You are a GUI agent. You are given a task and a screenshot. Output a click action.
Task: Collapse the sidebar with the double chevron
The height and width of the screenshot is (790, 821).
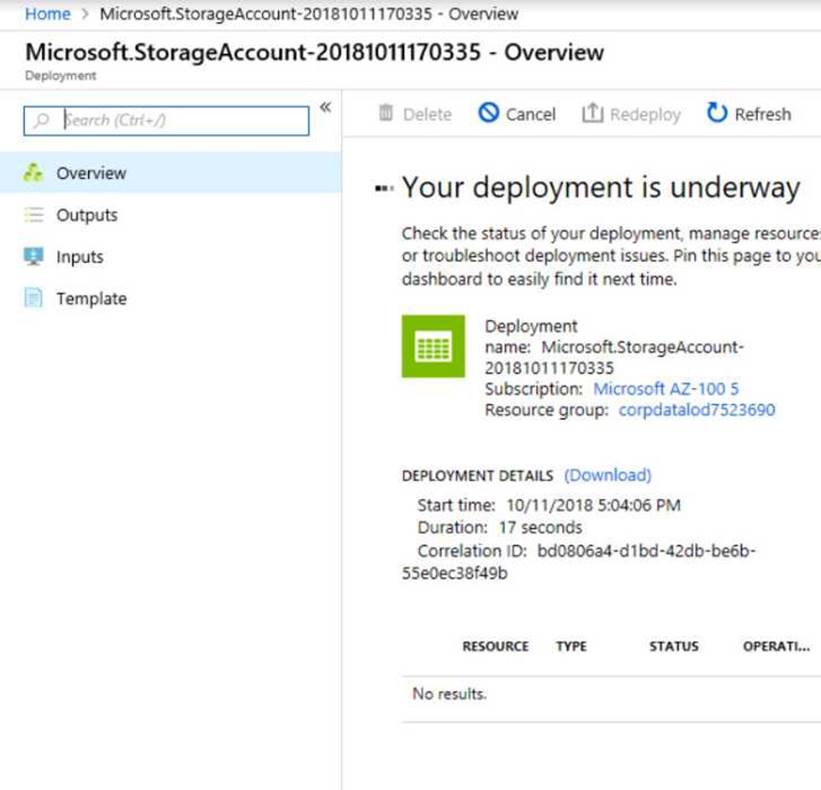point(326,107)
